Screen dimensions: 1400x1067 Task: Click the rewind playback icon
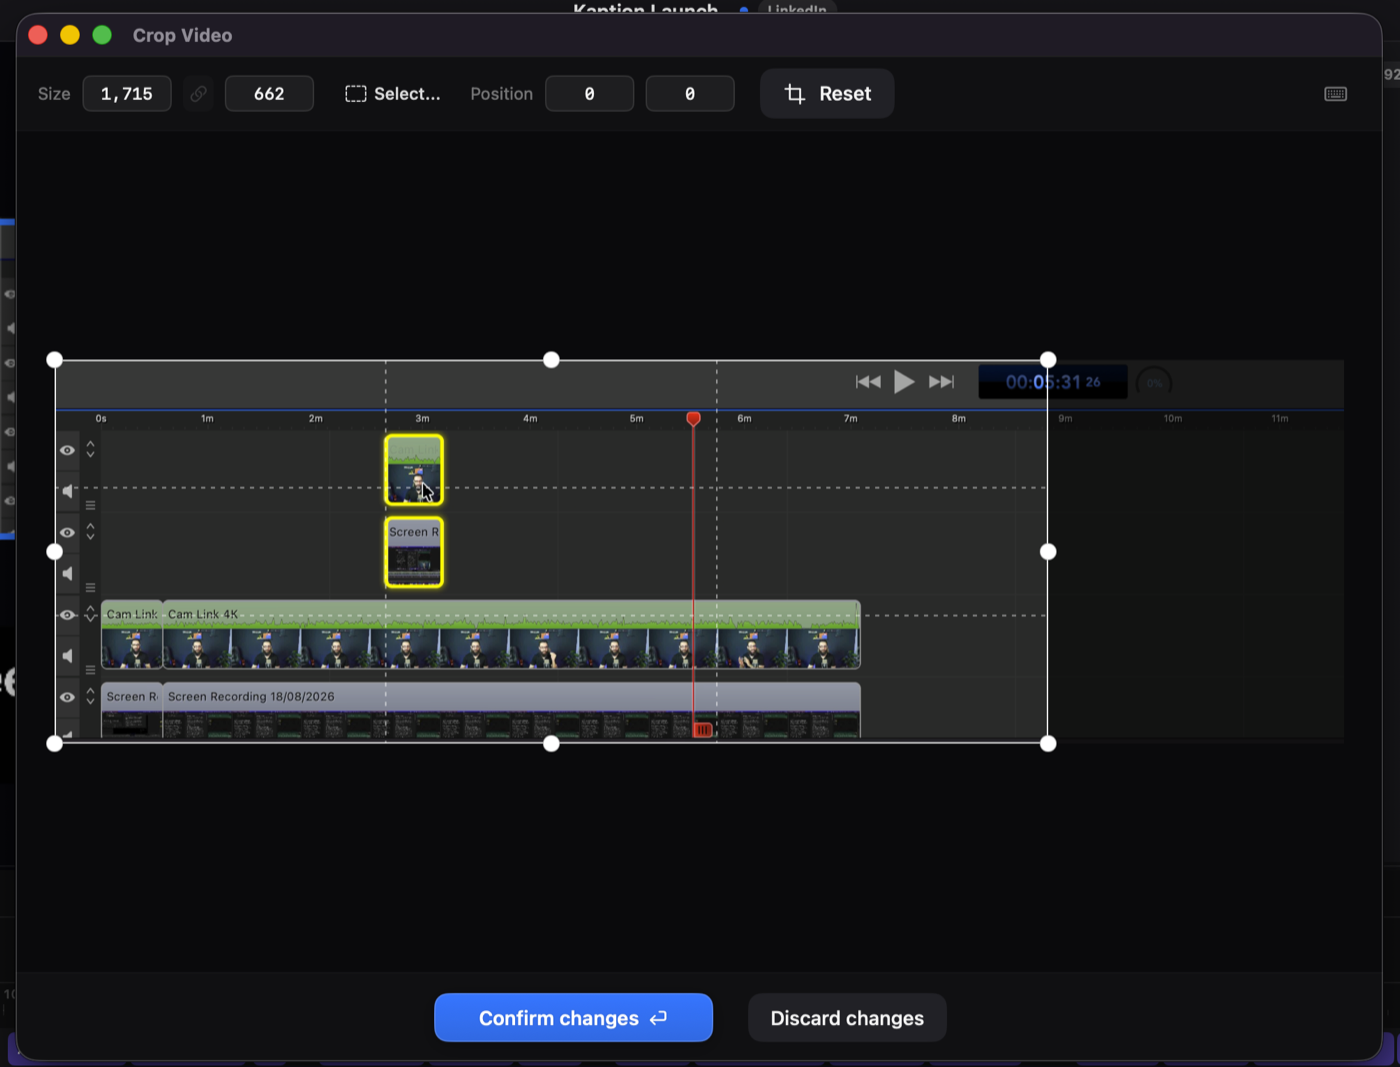tap(868, 382)
